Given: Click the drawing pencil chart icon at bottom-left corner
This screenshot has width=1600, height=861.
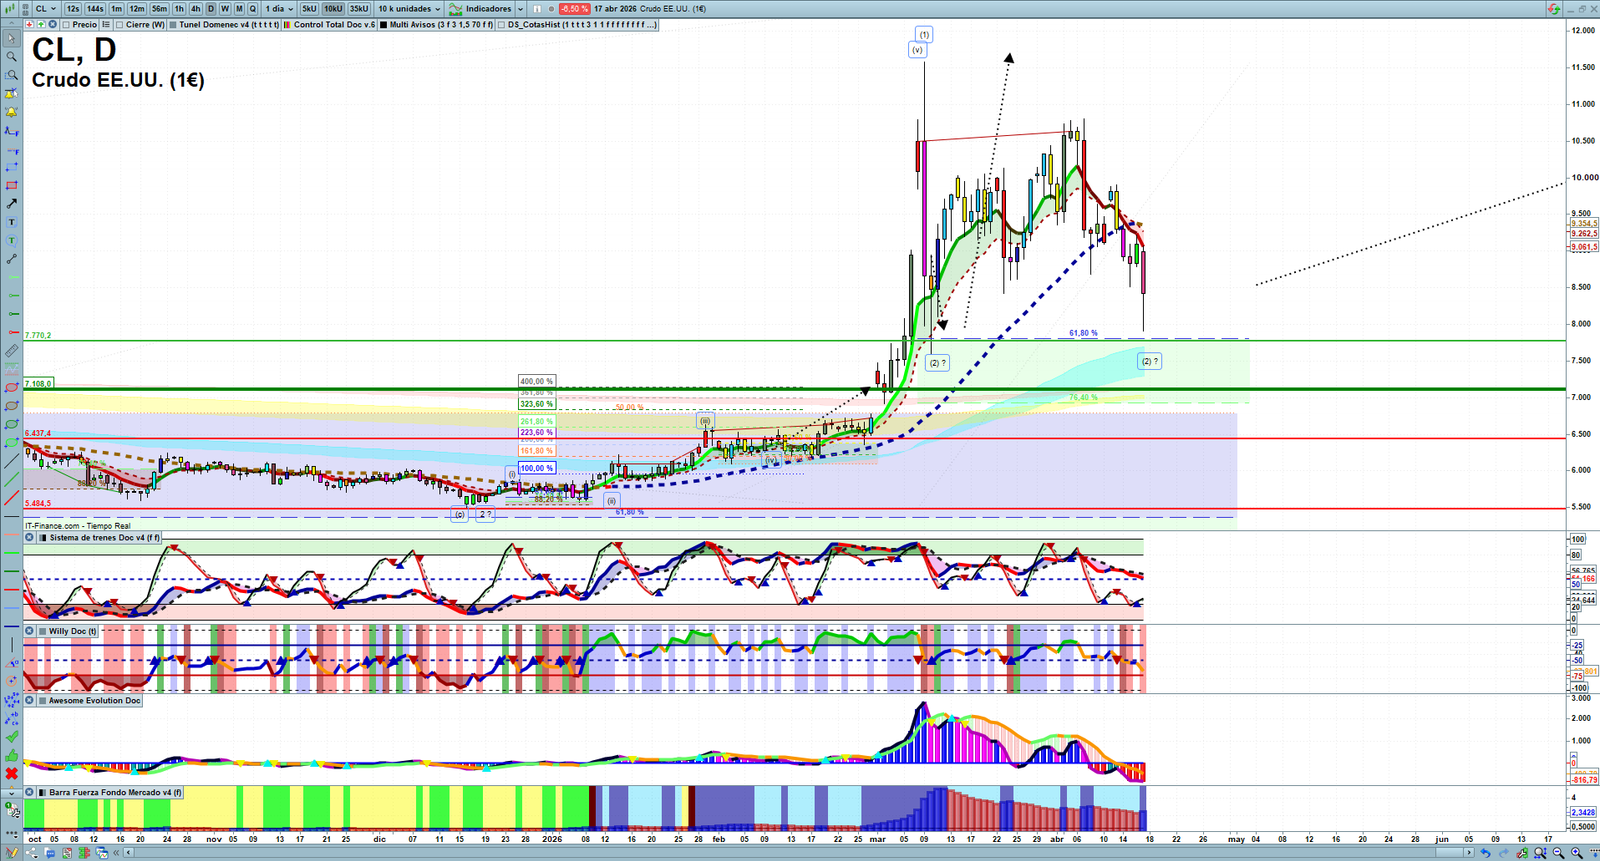Looking at the screenshot, I should click(x=12, y=853).
